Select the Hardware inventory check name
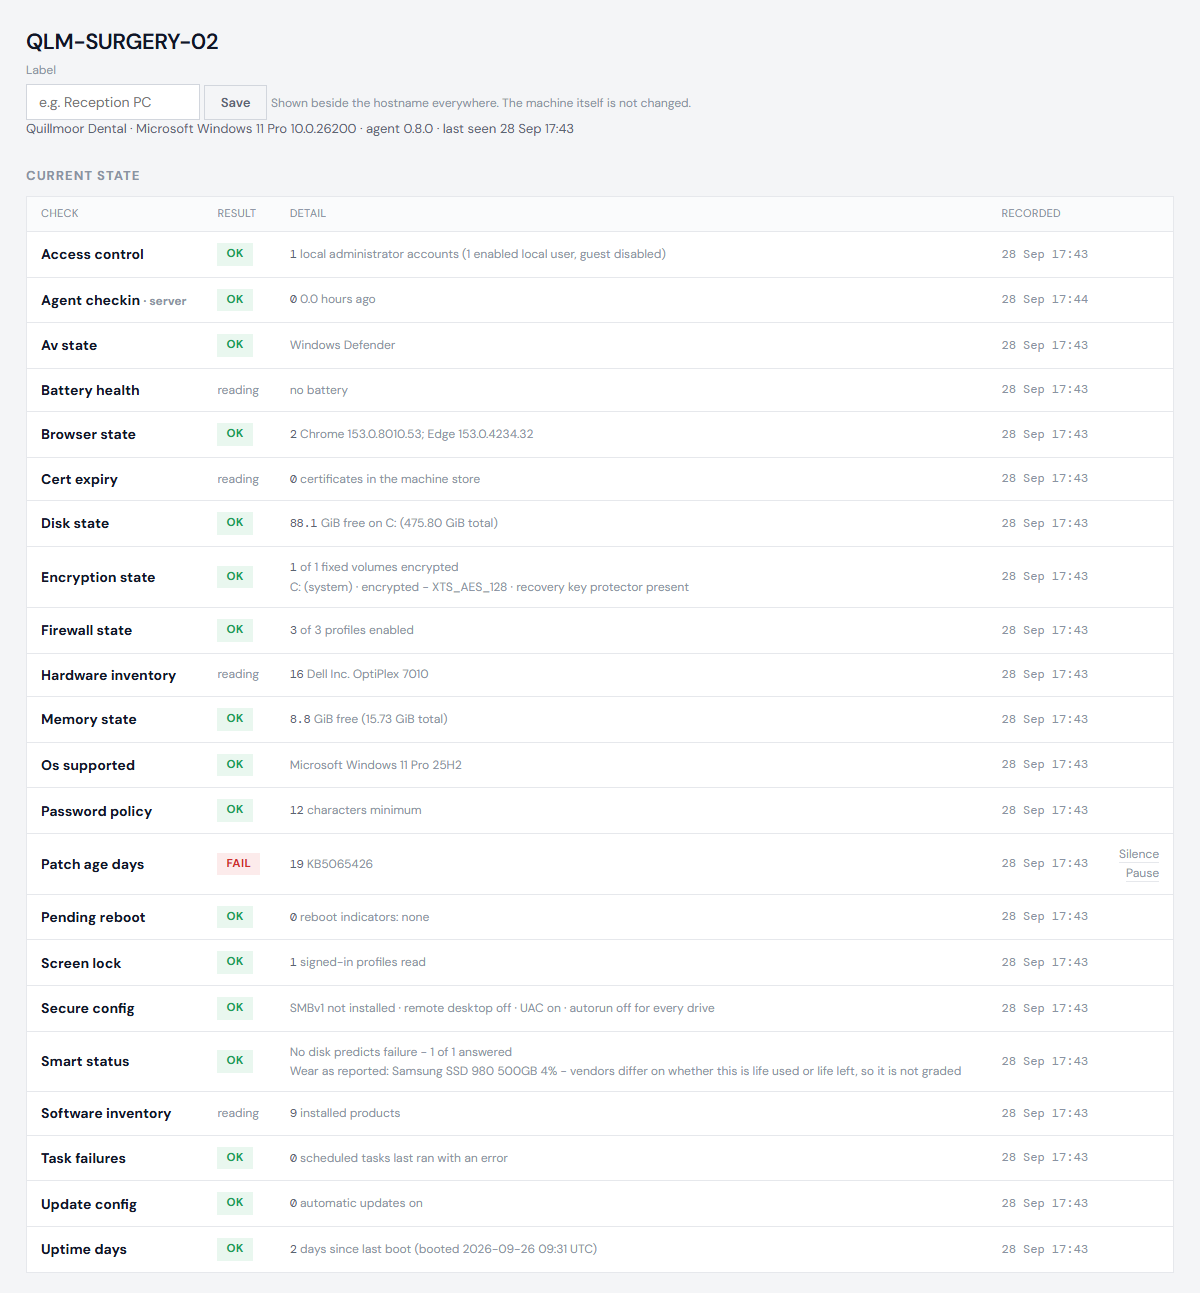 108,675
